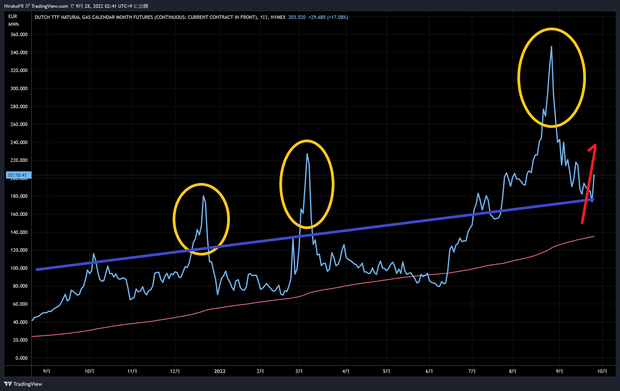Click the 80.000 price axis label

click(x=20, y=286)
